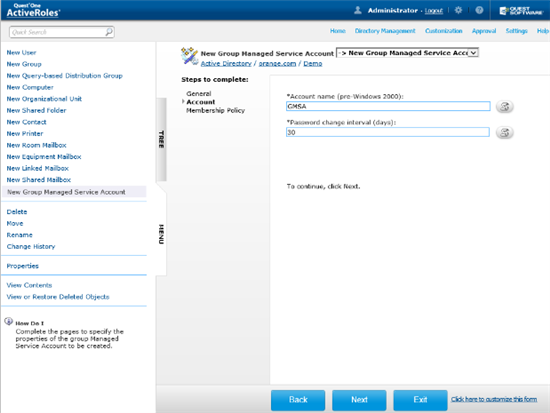This screenshot has height=413, width=550.
Task: Click the settings gear icon in header
Action: 458,10
